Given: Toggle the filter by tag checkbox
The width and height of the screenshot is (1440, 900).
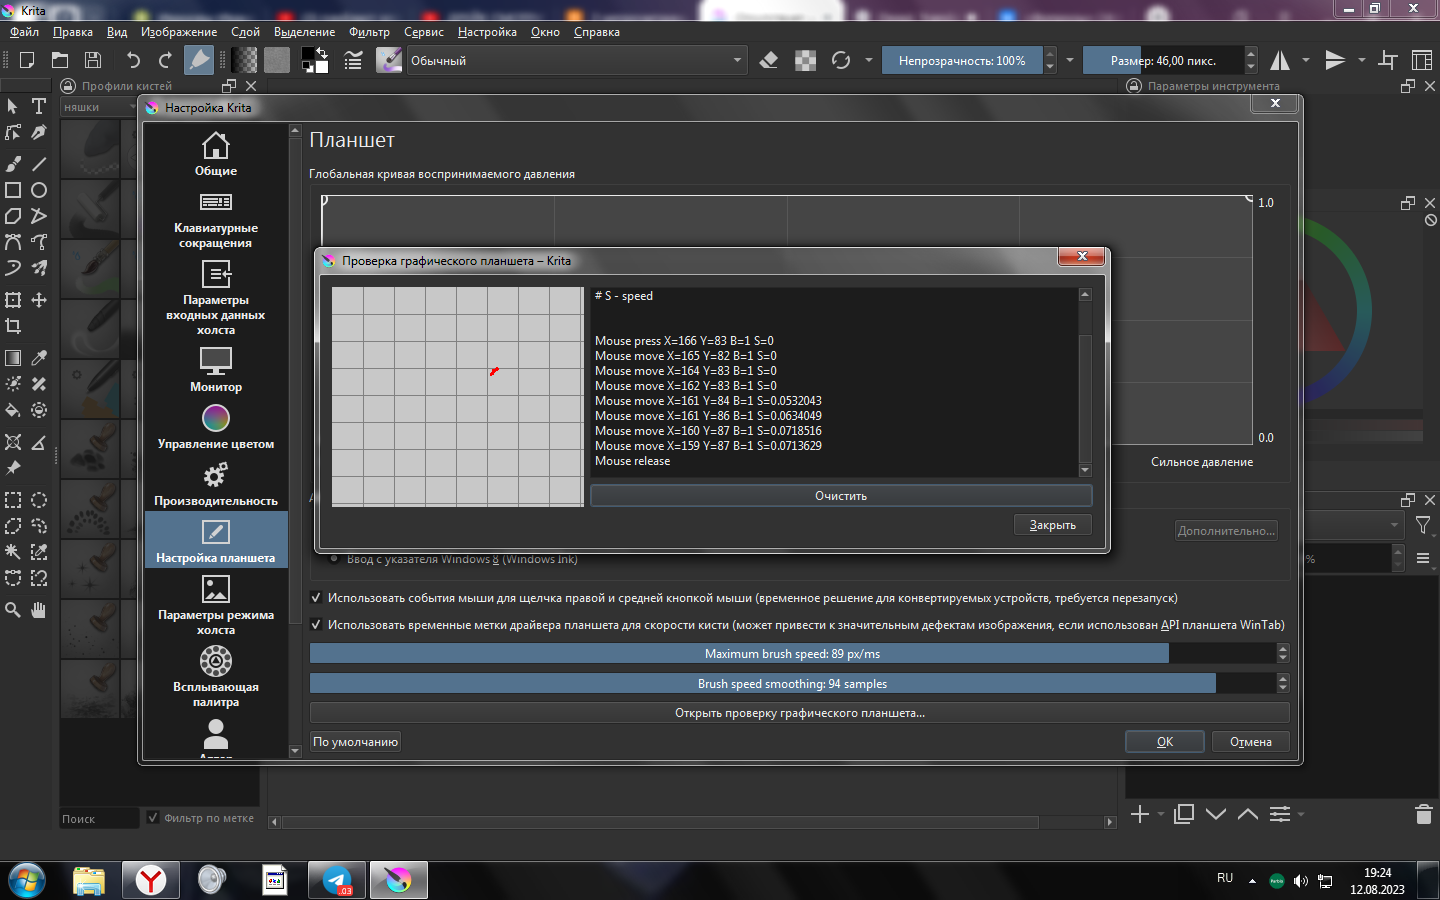Looking at the screenshot, I should (x=153, y=818).
